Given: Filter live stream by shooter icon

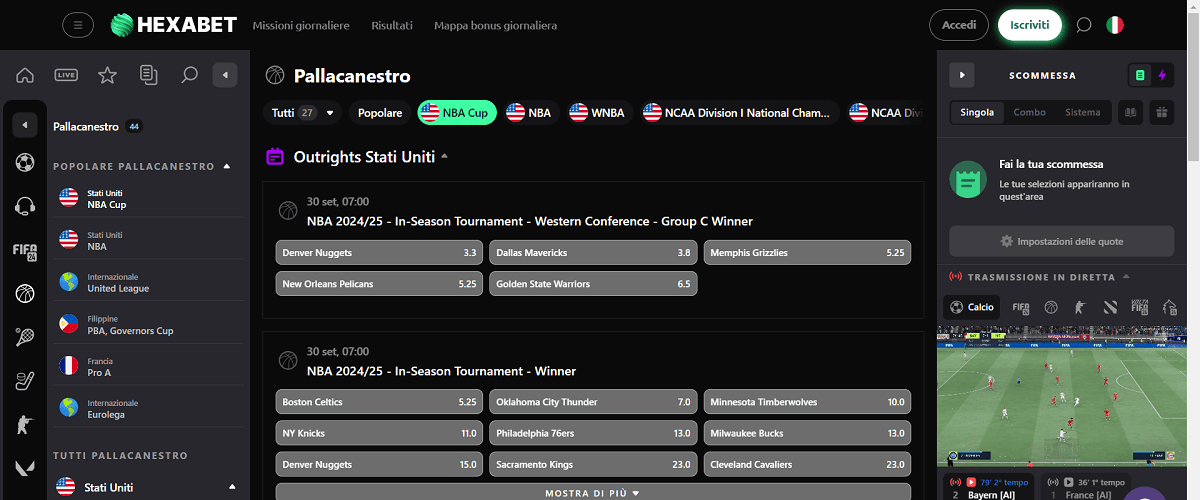Looking at the screenshot, I should [x=1080, y=307].
